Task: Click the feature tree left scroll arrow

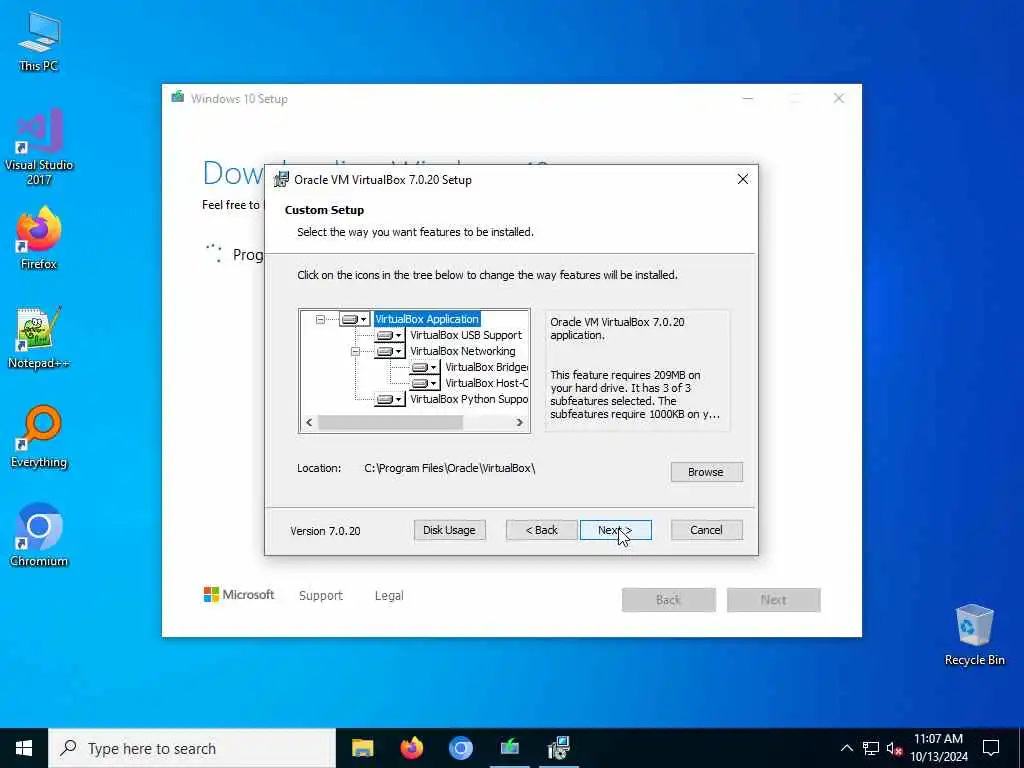Action: (x=309, y=423)
